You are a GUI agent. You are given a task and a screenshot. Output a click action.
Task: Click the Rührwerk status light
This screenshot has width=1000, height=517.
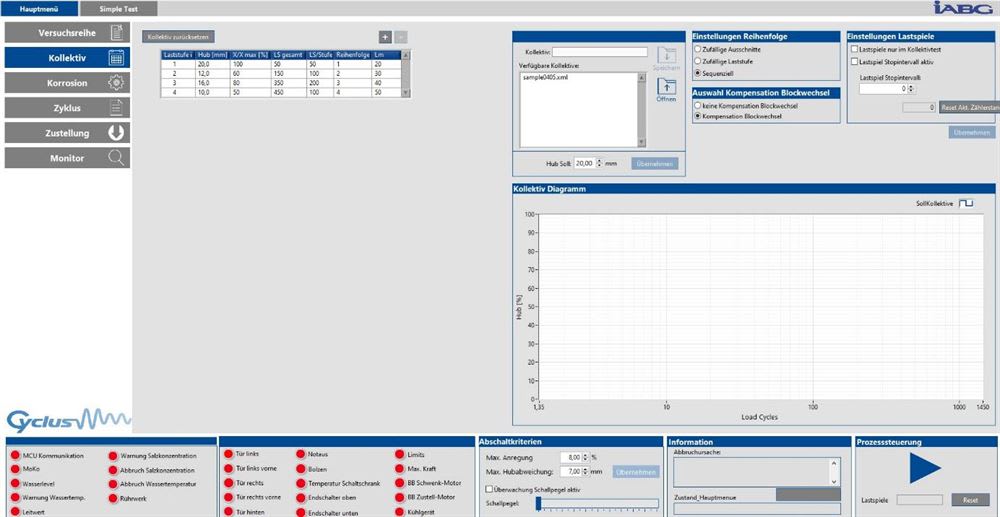pos(113,499)
